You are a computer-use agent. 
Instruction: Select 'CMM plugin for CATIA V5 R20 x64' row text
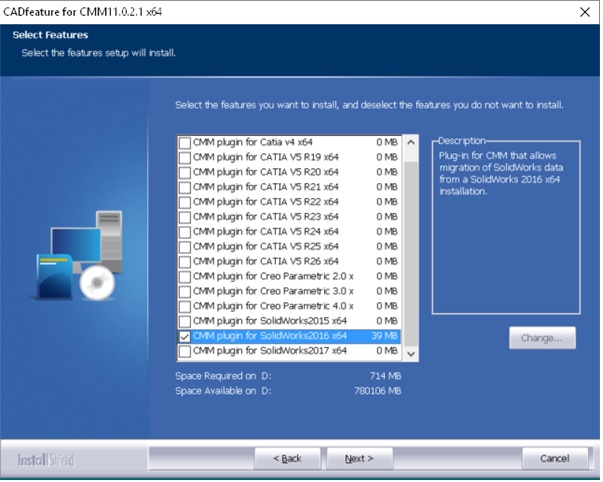tap(266, 172)
